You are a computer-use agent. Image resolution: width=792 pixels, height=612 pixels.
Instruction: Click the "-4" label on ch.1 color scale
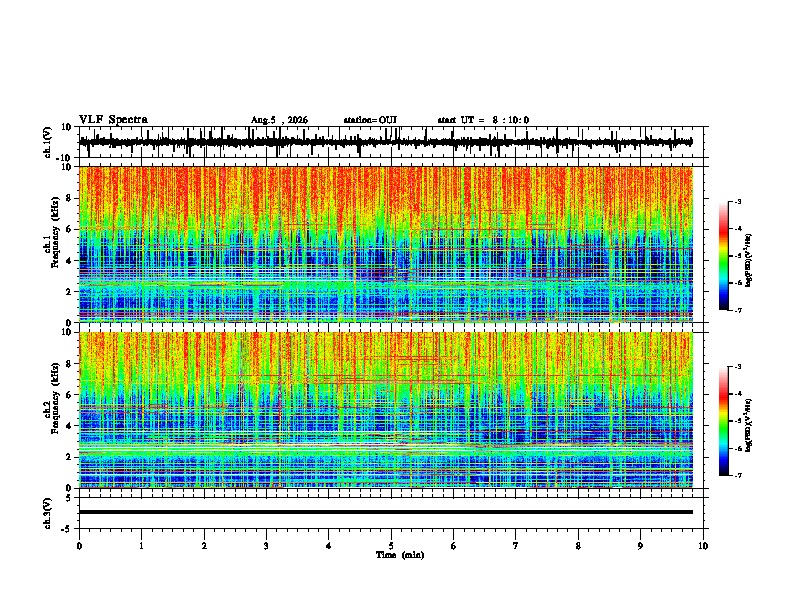738,229
